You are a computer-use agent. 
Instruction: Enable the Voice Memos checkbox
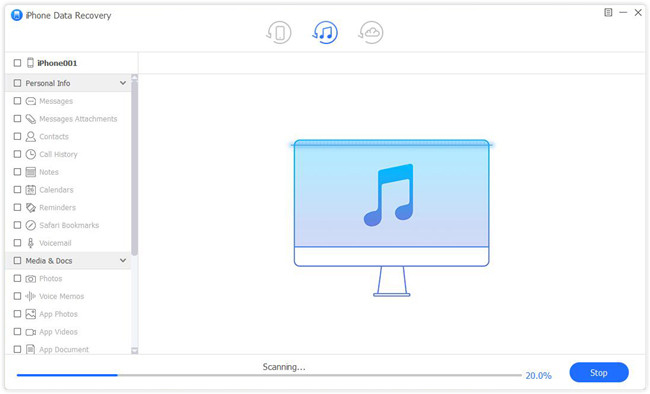[x=17, y=296]
